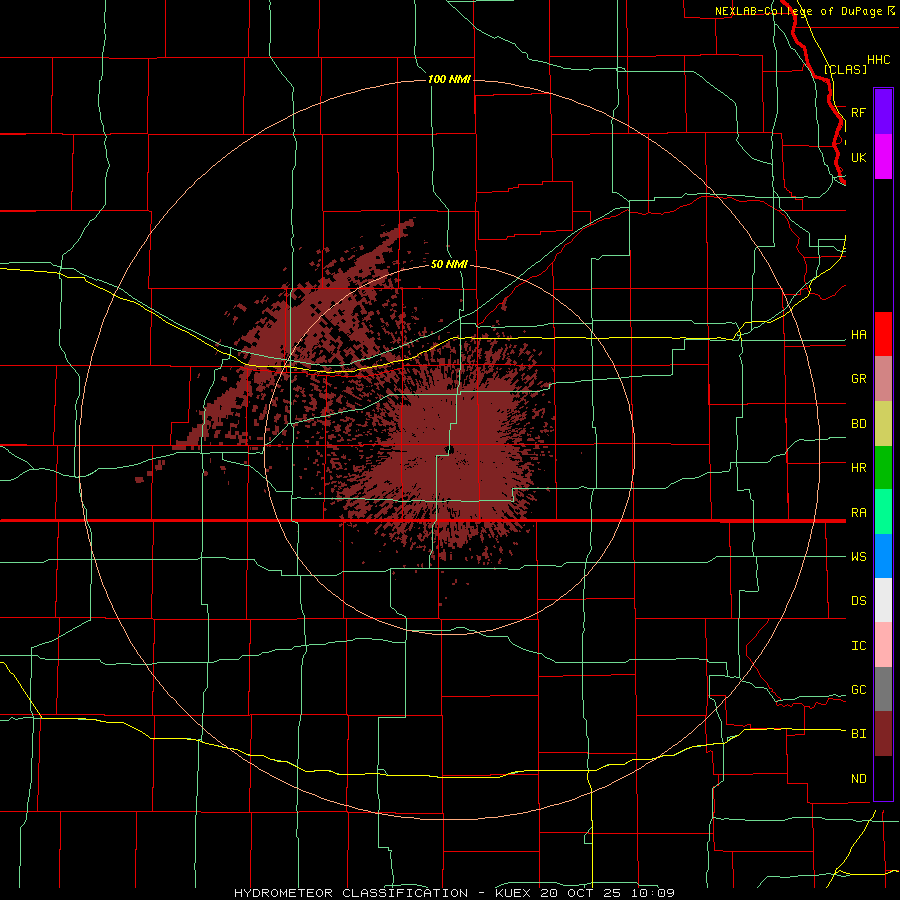
Task: Click the "GR" legend label
Action: click(858, 379)
